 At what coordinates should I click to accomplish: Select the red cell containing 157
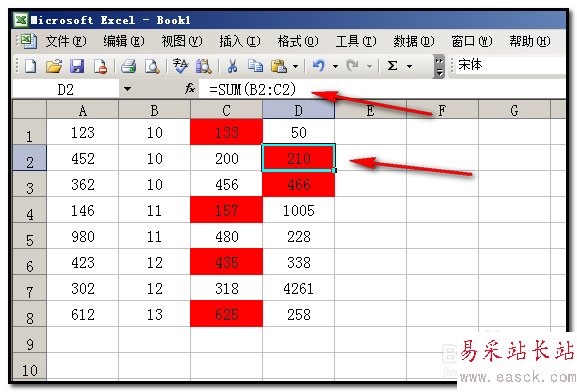(x=226, y=210)
